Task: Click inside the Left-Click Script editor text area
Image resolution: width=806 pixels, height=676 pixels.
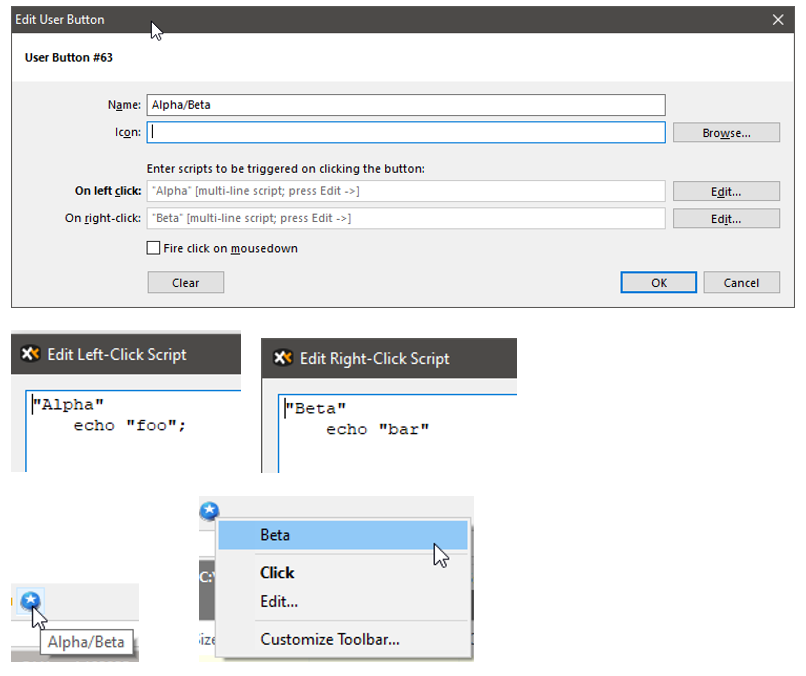Action: (x=130, y=440)
